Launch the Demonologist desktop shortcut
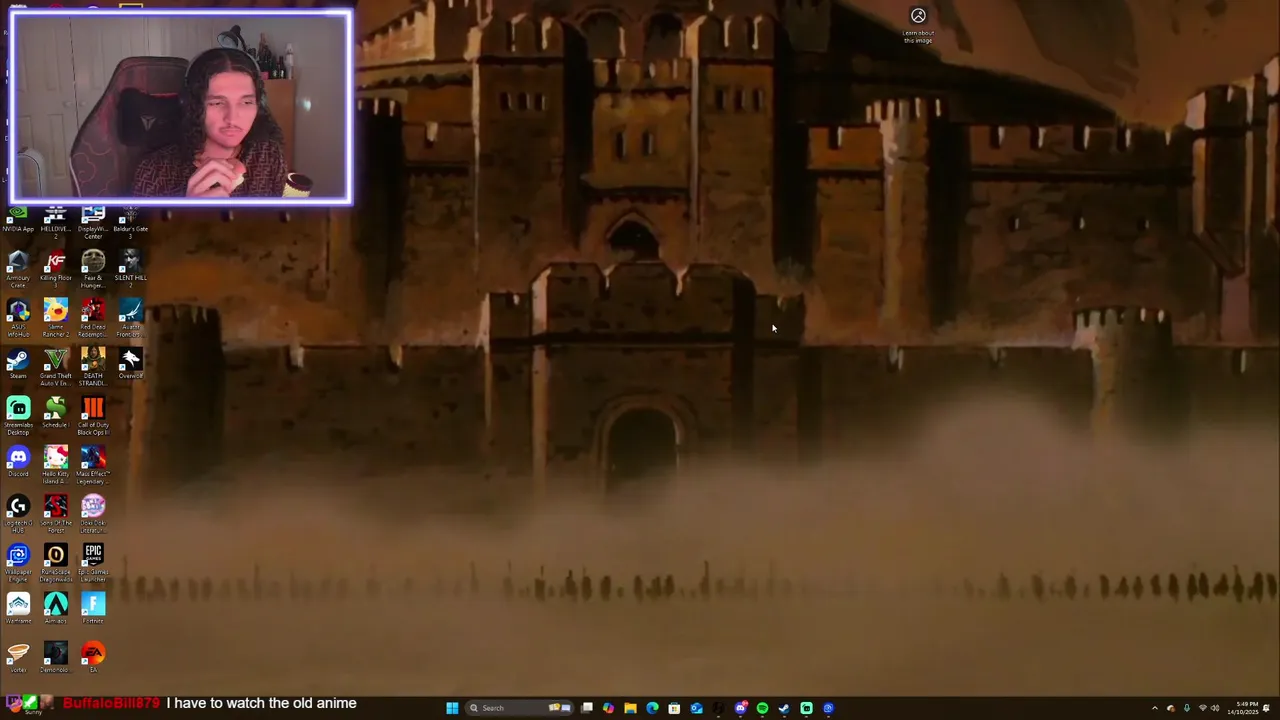Screen dimensions: 1280x720 tap(55, 657)
